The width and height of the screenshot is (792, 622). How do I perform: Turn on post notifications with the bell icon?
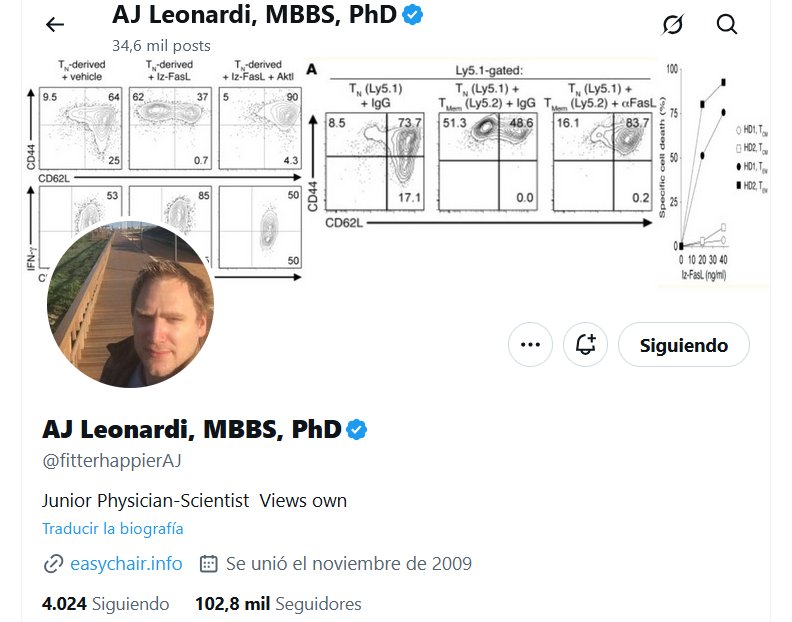coord(586,345)
